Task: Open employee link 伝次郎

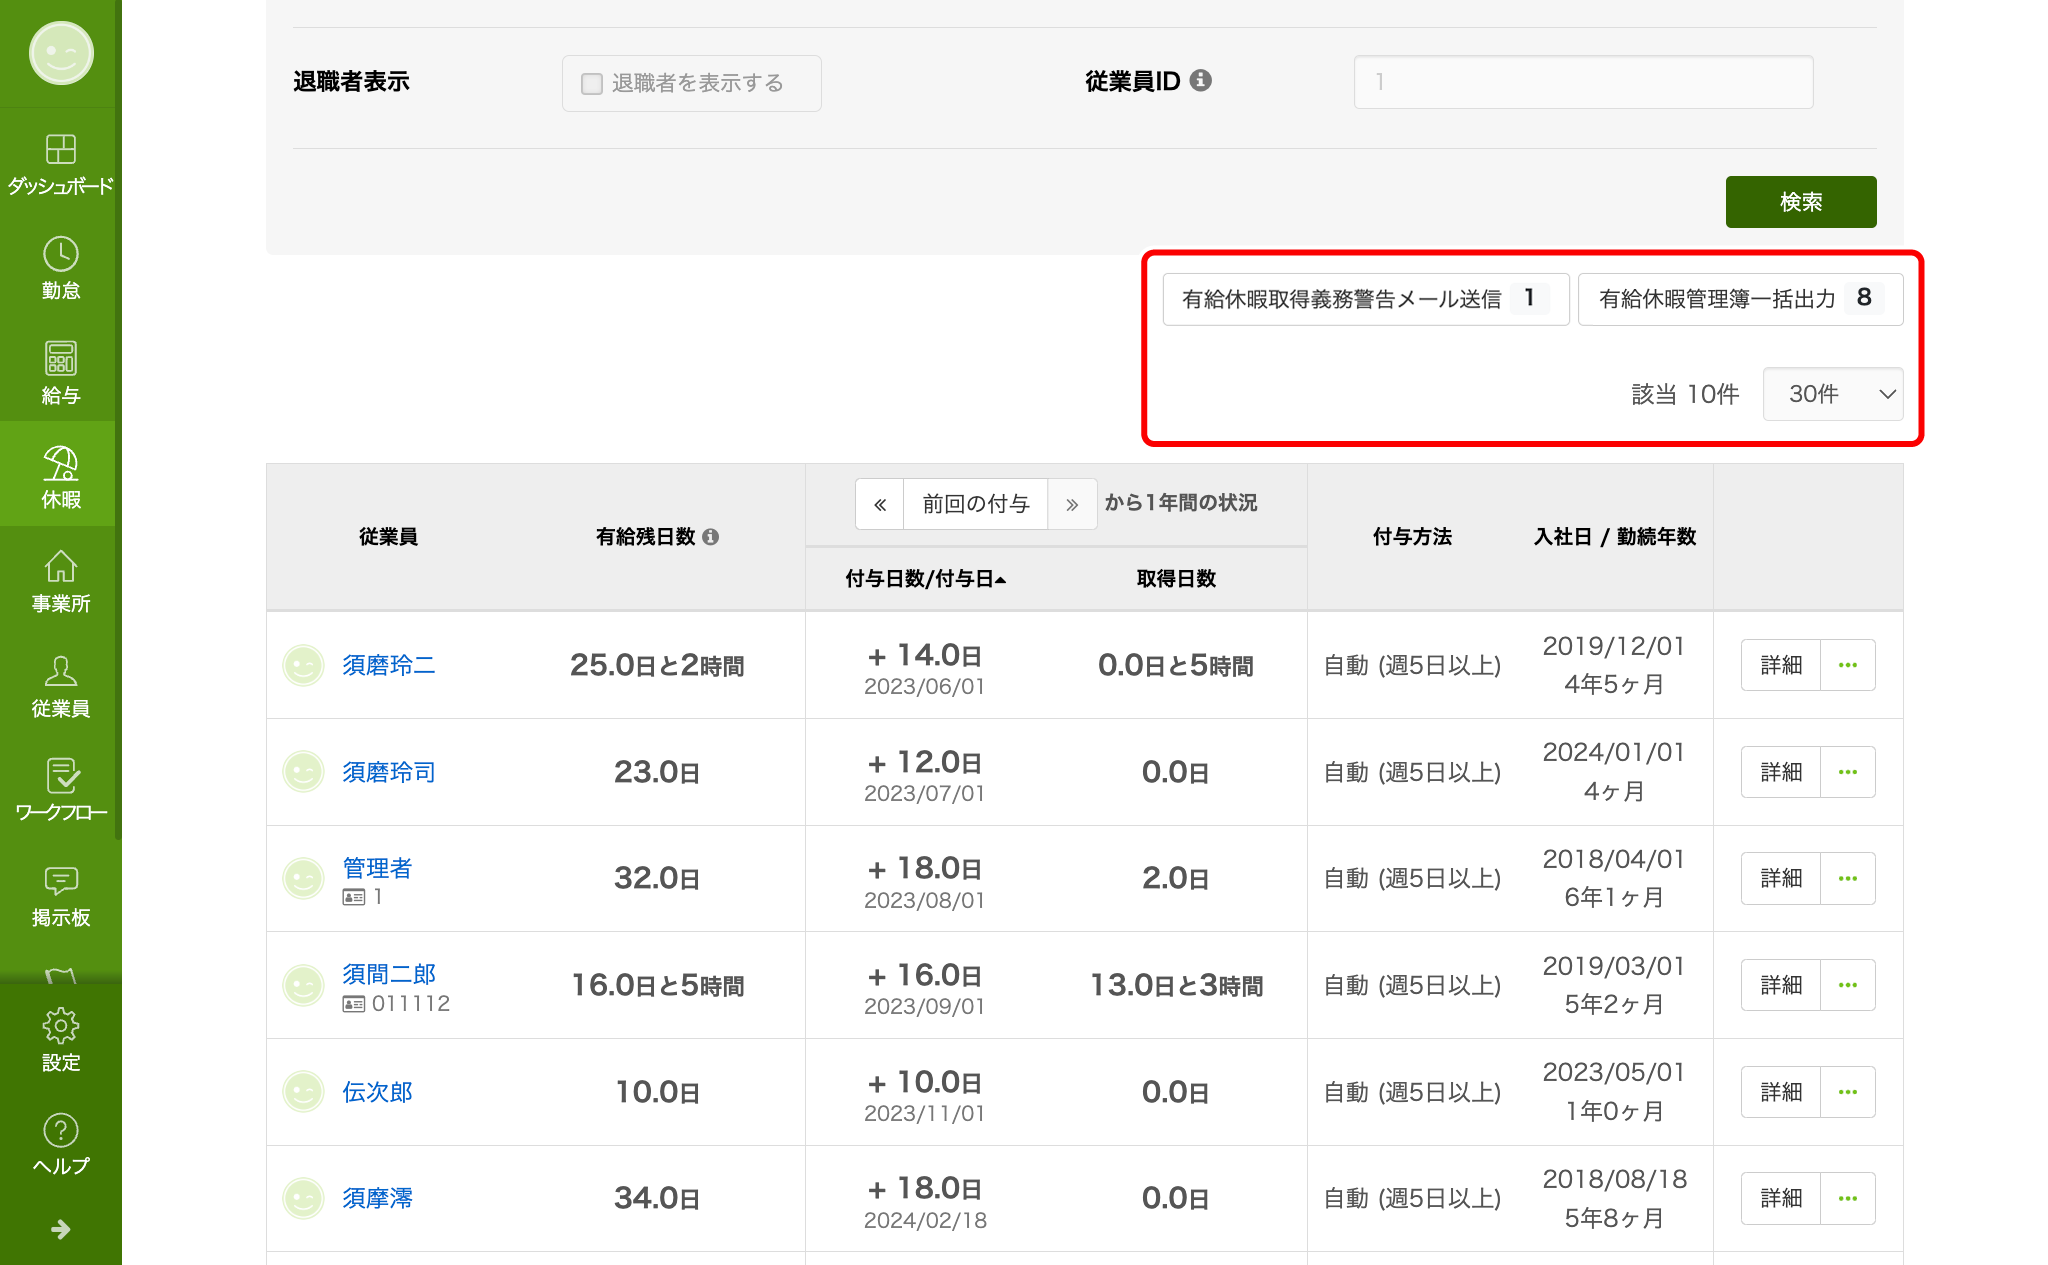Action: 377,1092
